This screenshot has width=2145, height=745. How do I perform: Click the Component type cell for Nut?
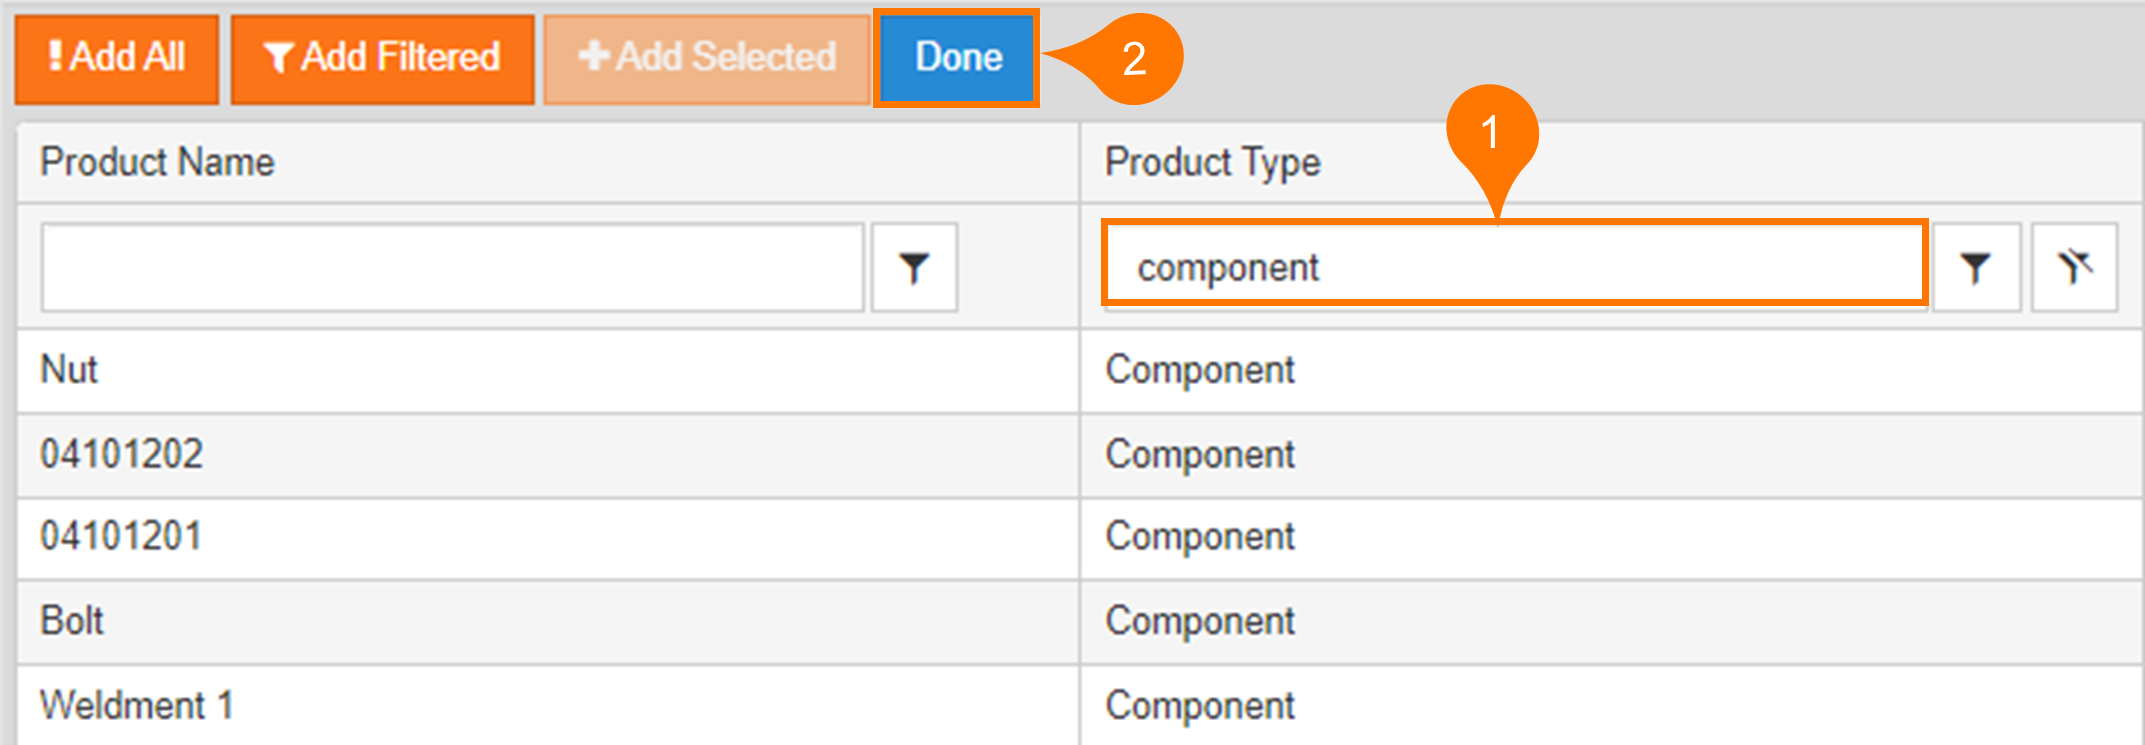tap(1199, 370)
